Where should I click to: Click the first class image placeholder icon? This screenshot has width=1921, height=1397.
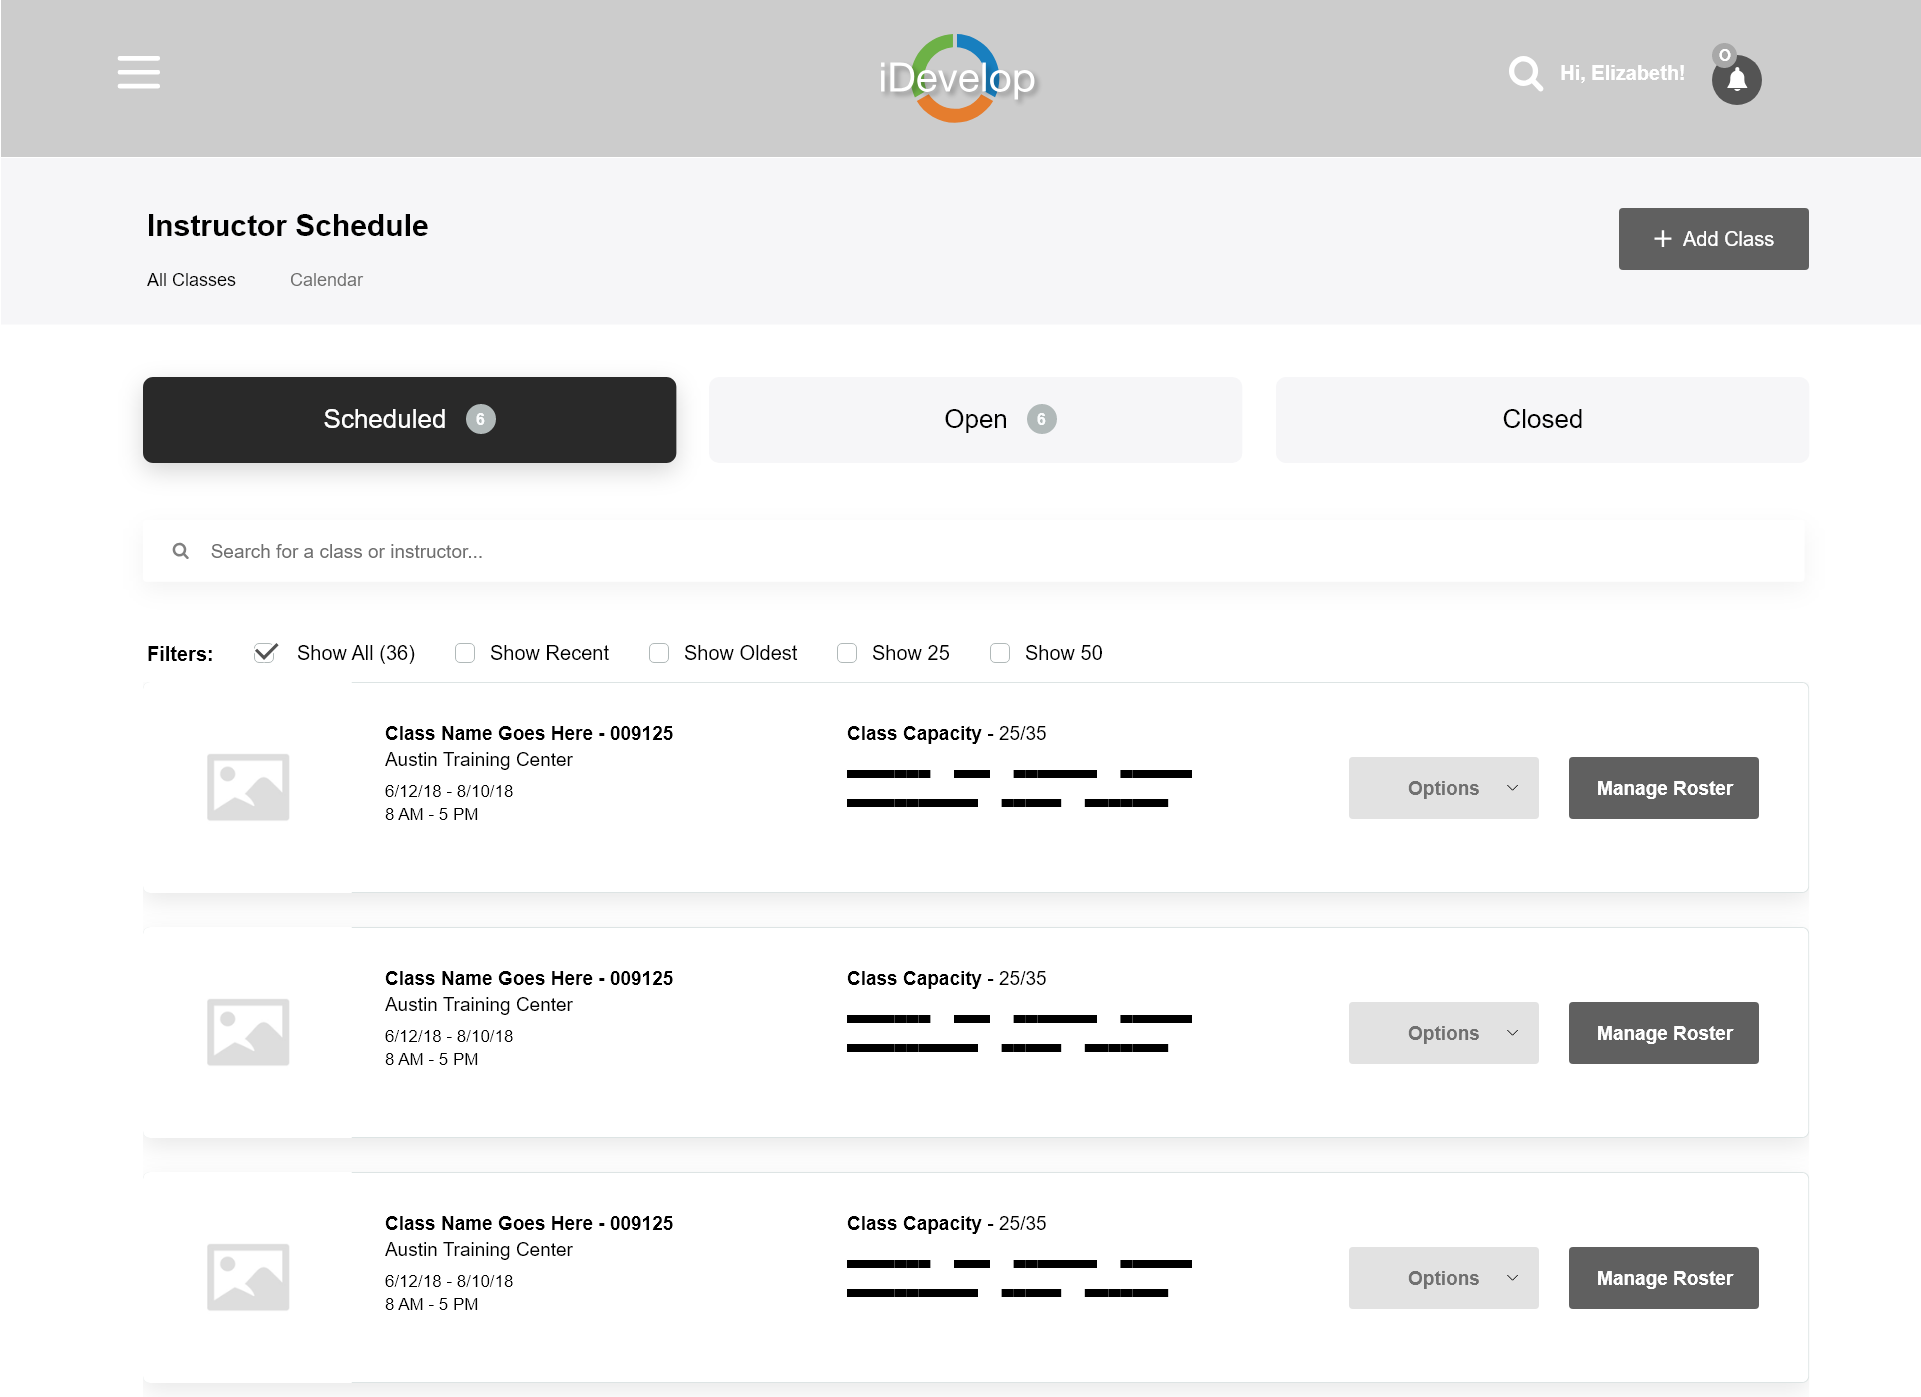[247, 787]
